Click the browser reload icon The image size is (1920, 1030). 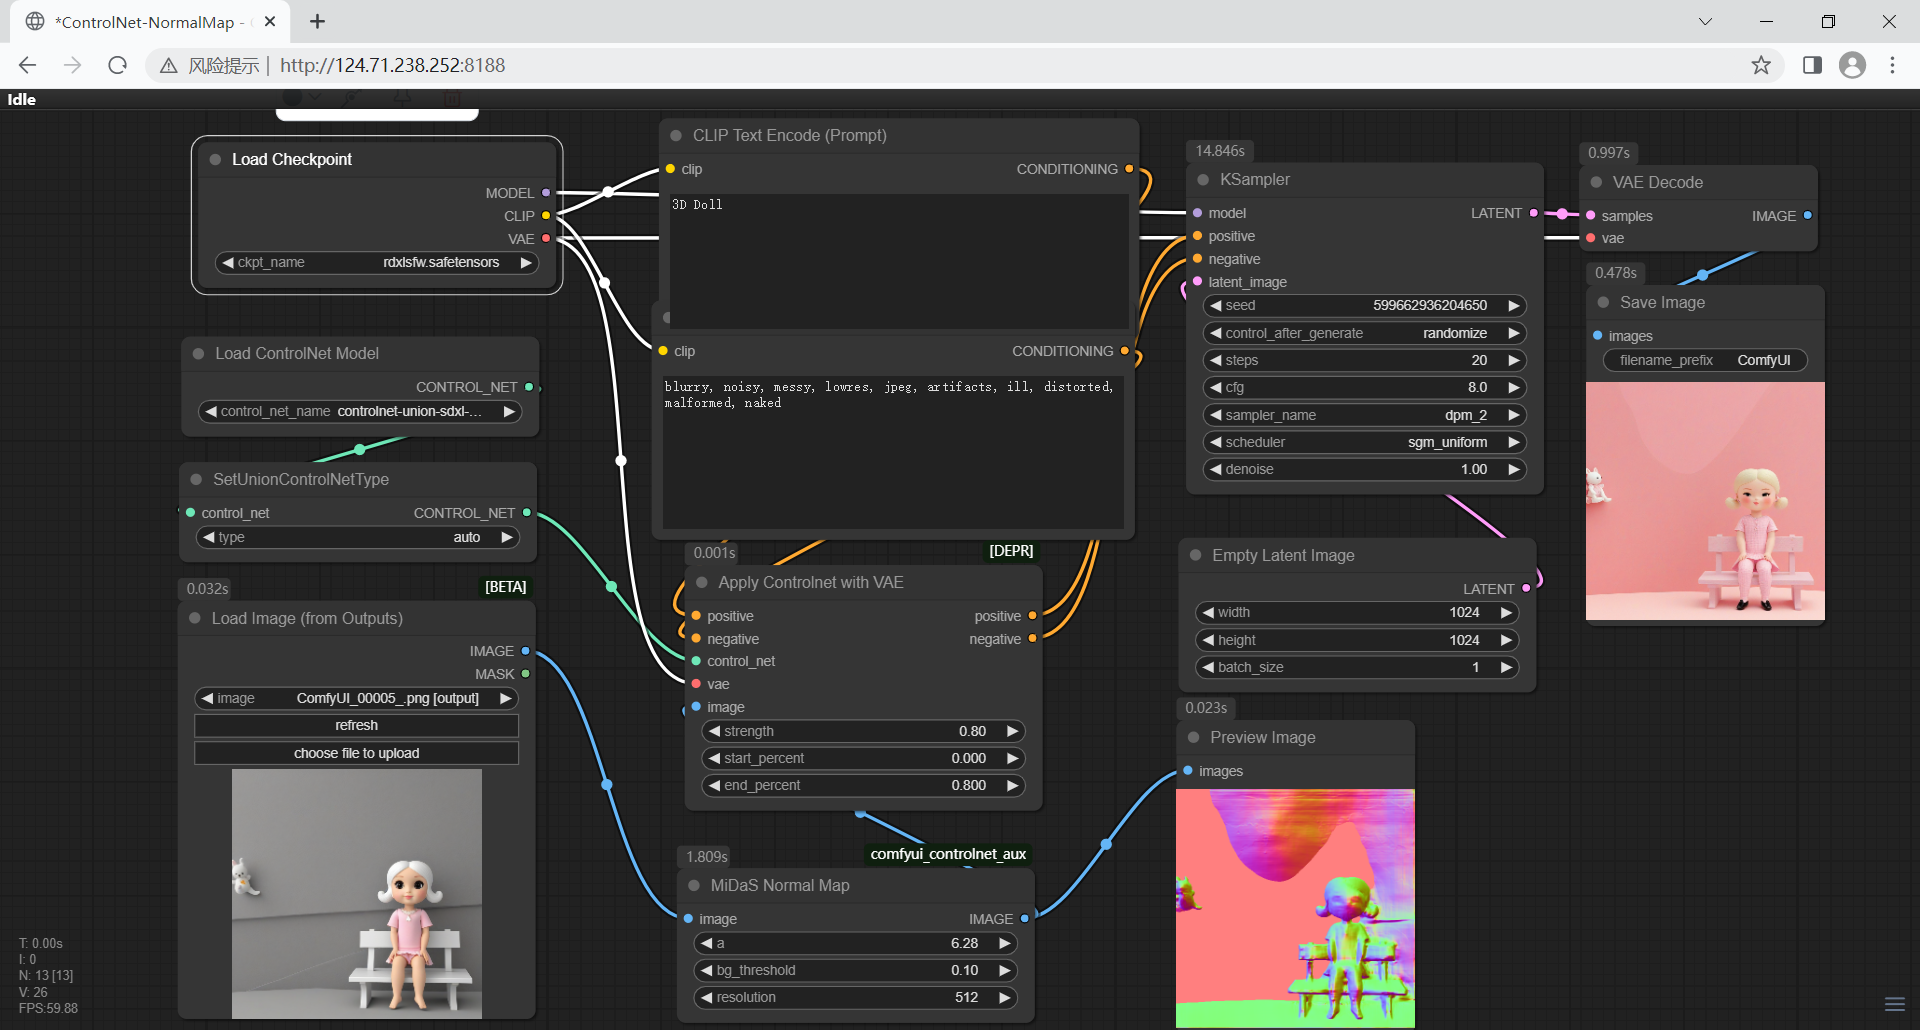(x=118, y=65)
